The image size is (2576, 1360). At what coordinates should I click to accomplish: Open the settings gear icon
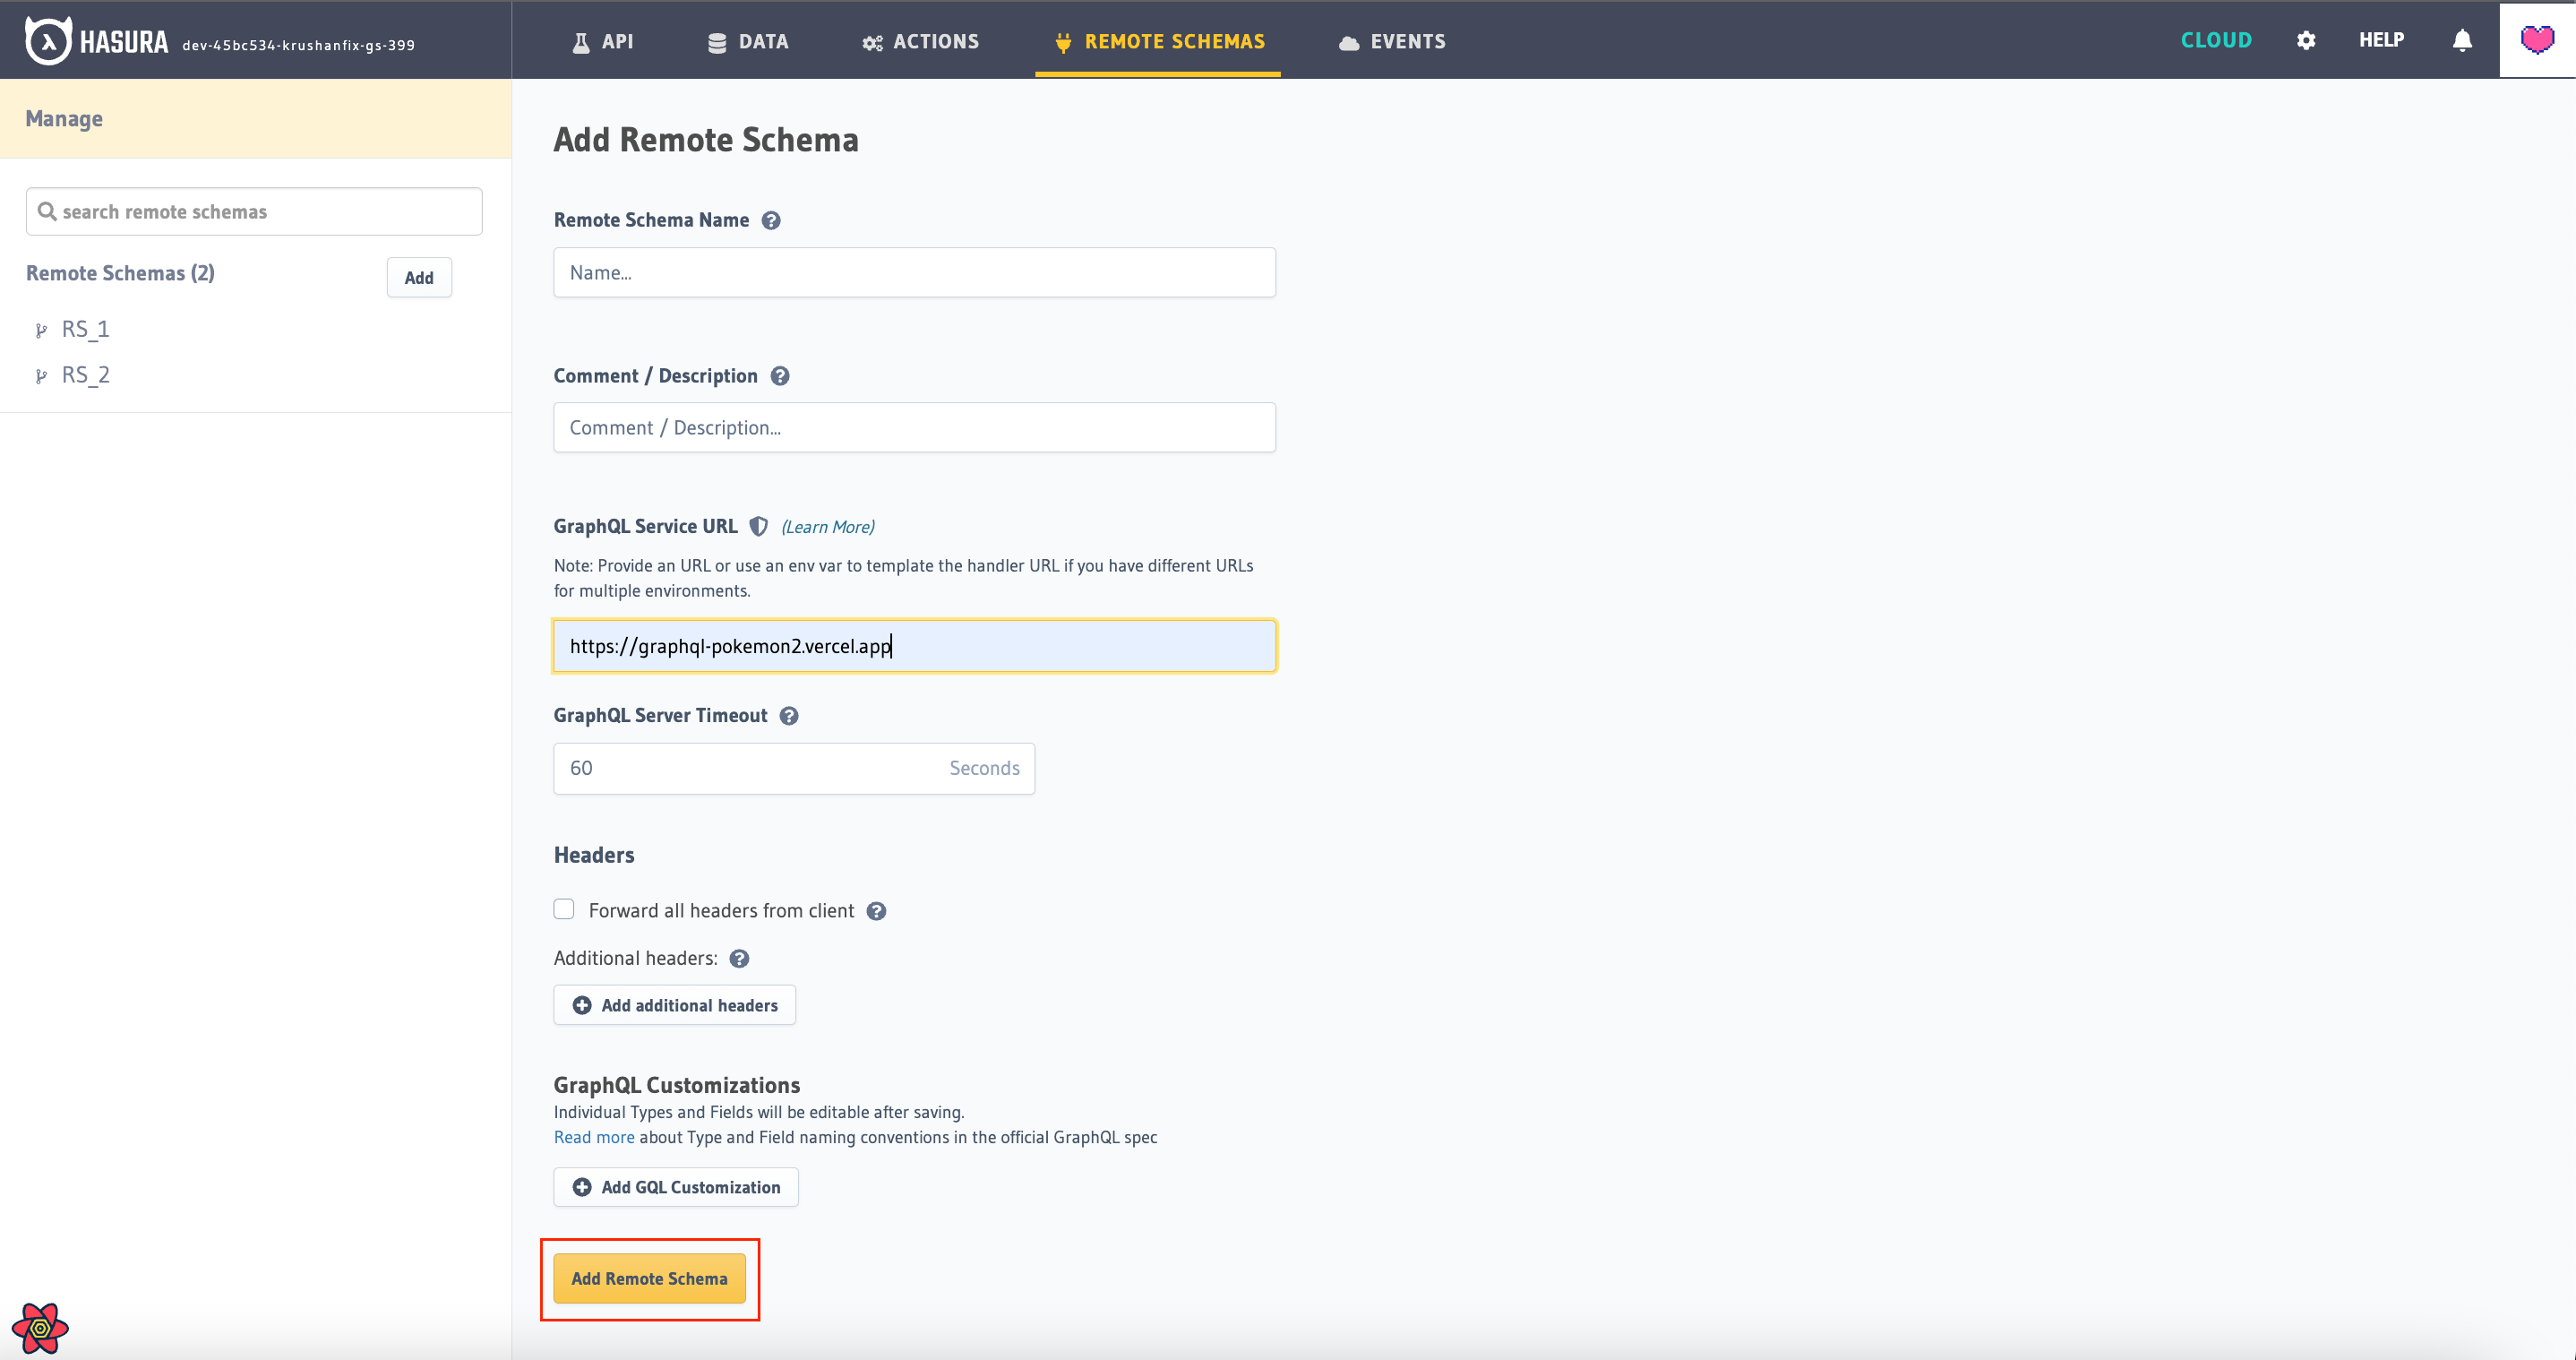click(x=2306, y=40)
